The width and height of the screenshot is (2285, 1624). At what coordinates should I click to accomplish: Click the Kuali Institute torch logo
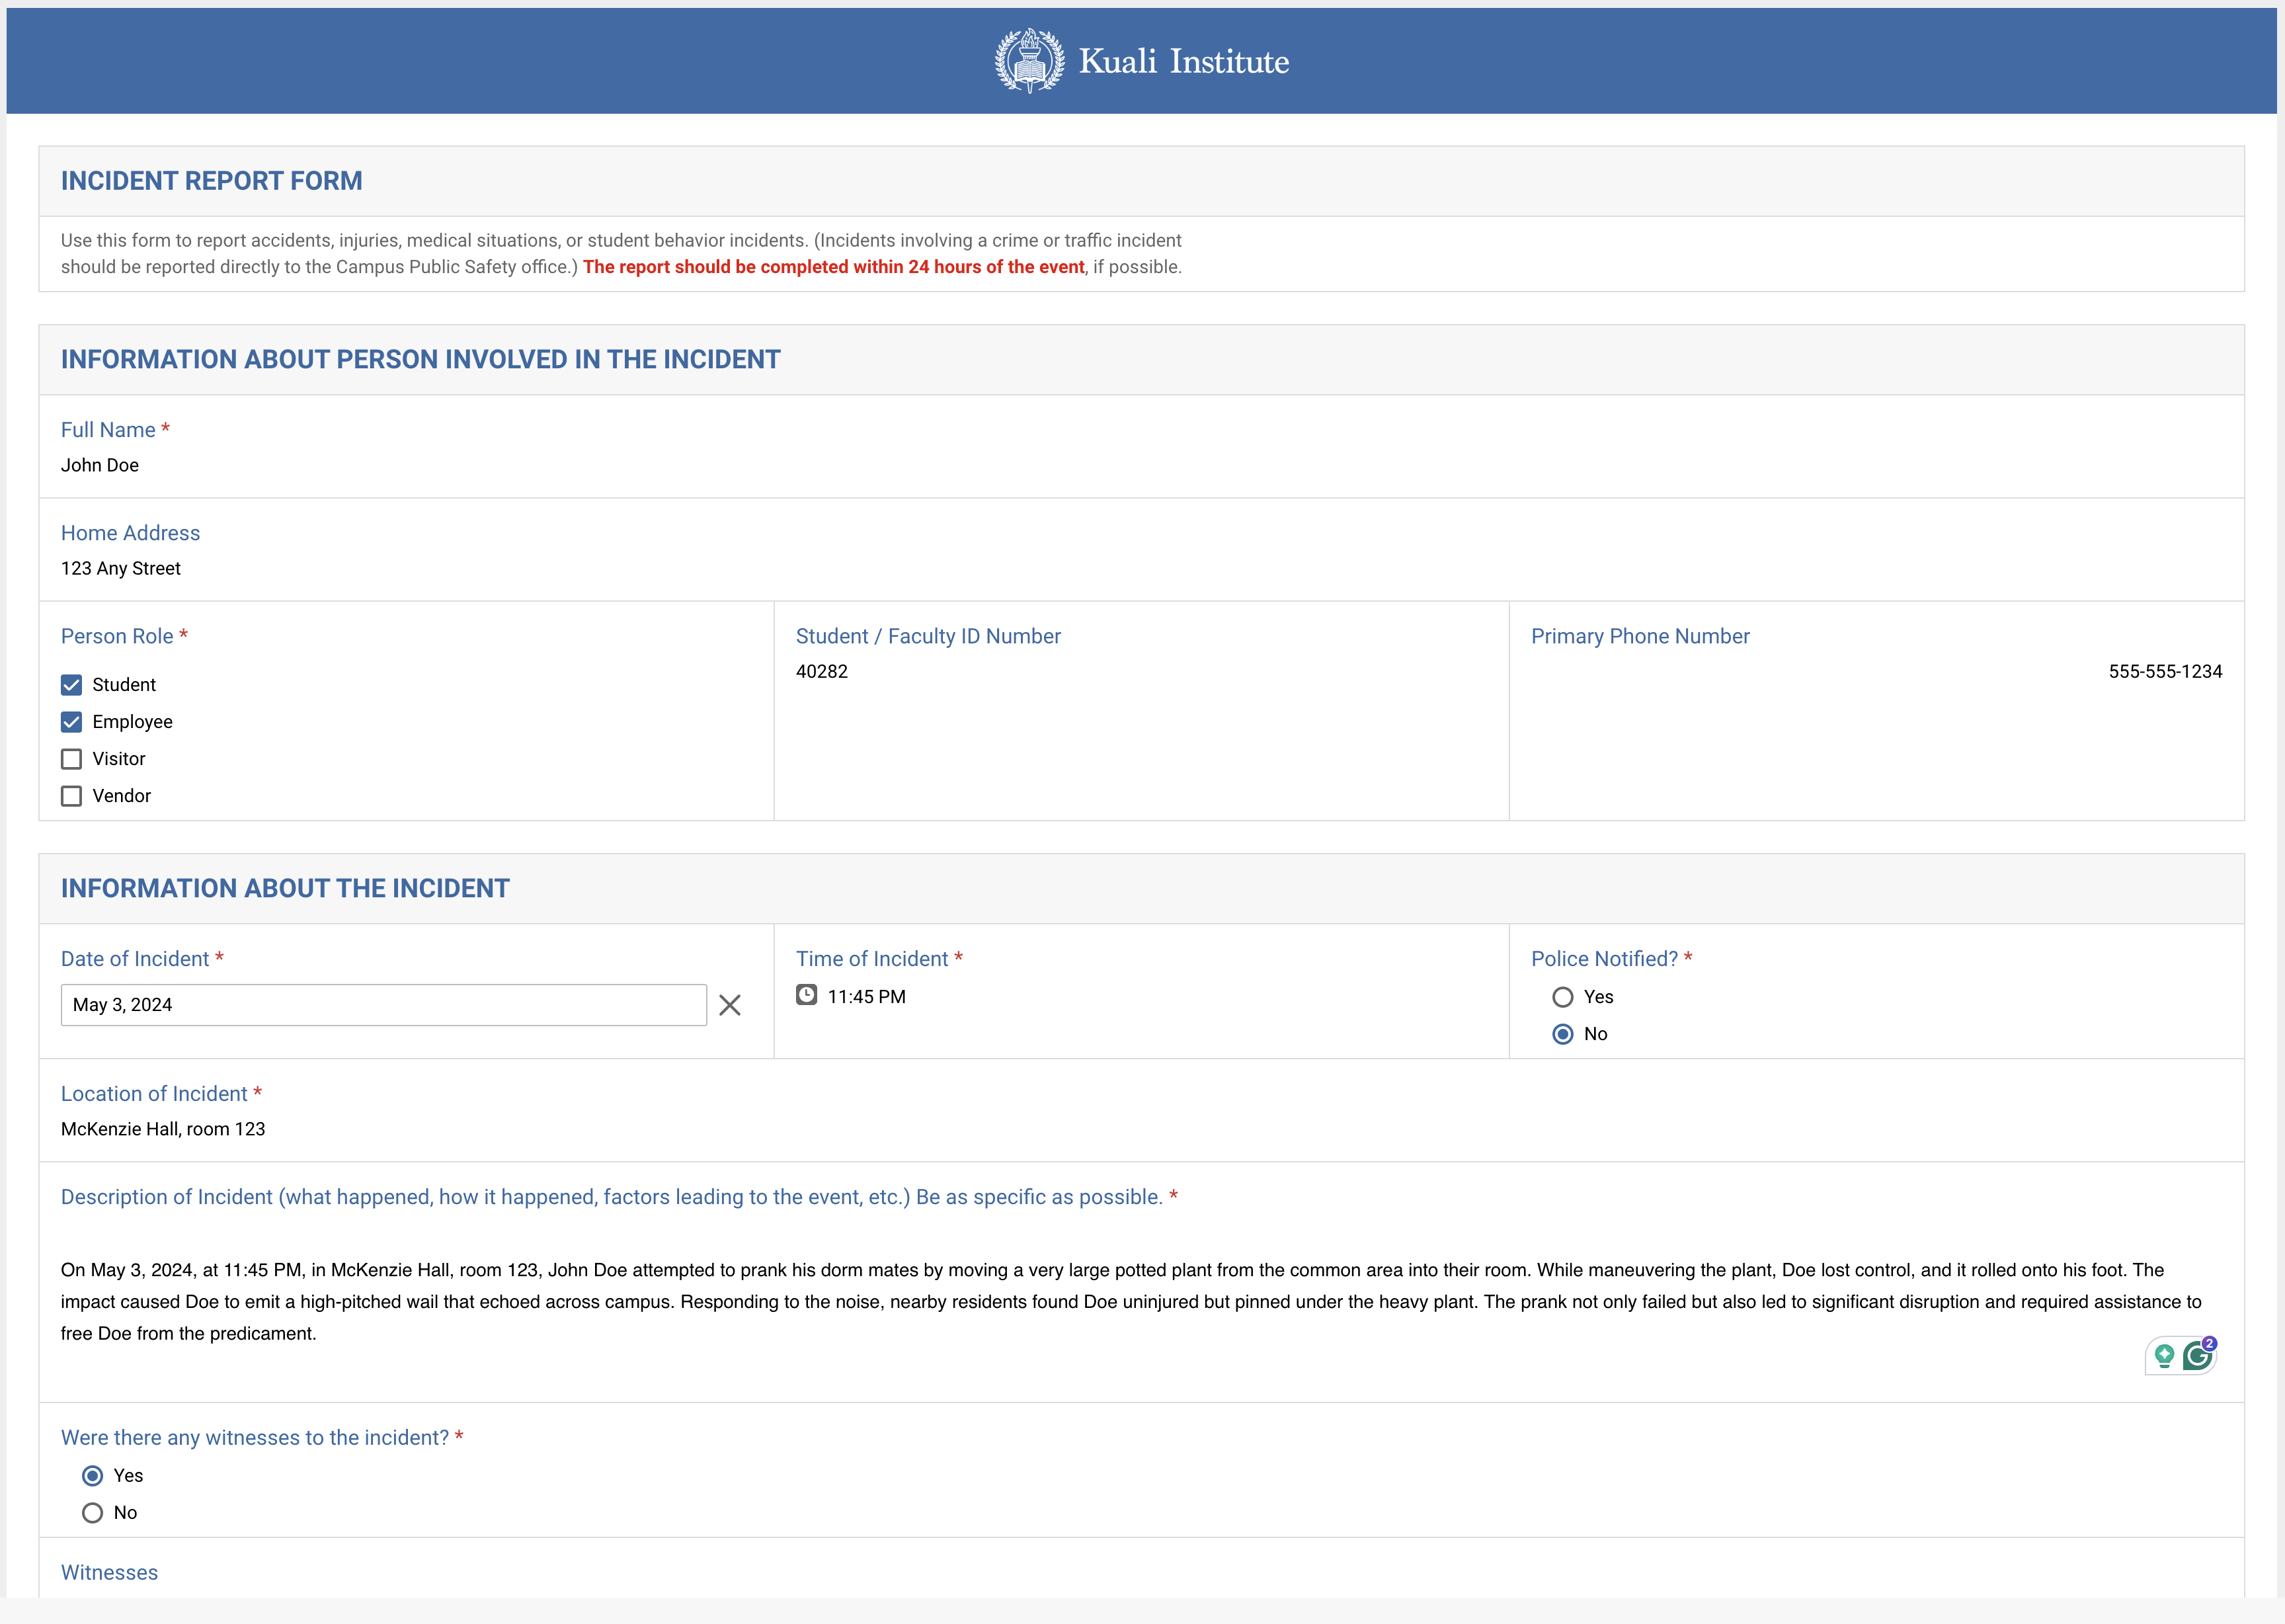point(1029,61)
